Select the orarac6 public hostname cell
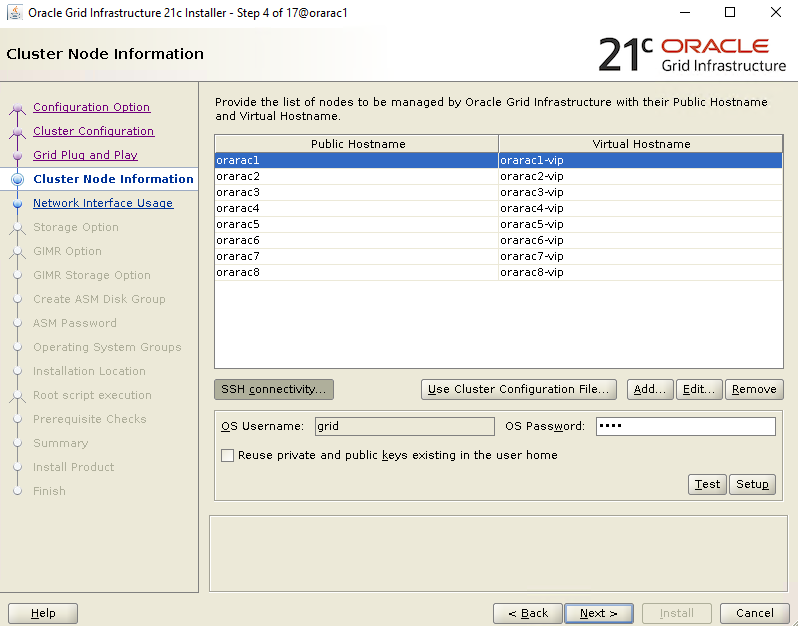This screenshot has height=626, width=798. [x=356, y=240]
